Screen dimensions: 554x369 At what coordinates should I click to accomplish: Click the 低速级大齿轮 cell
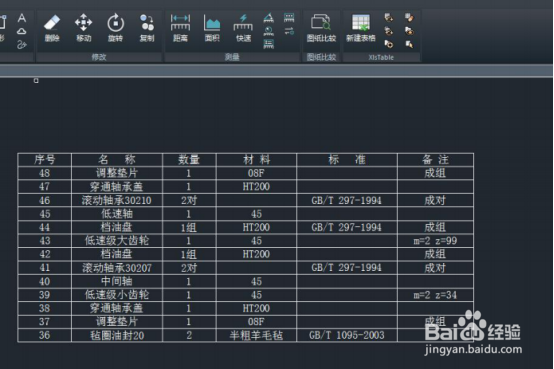(x=117, y=241)
